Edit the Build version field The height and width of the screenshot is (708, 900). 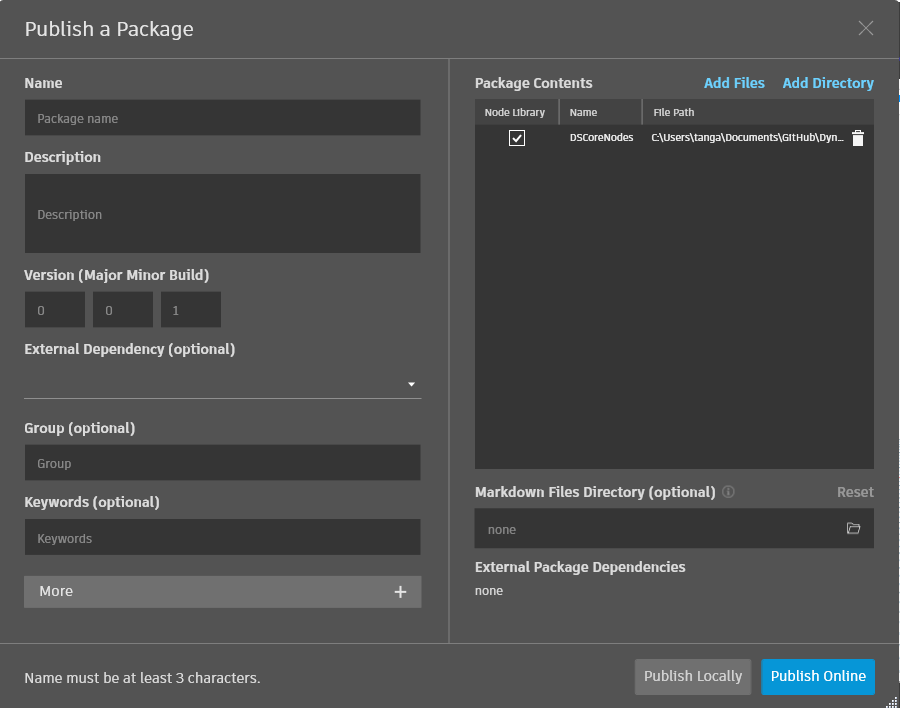191,310
